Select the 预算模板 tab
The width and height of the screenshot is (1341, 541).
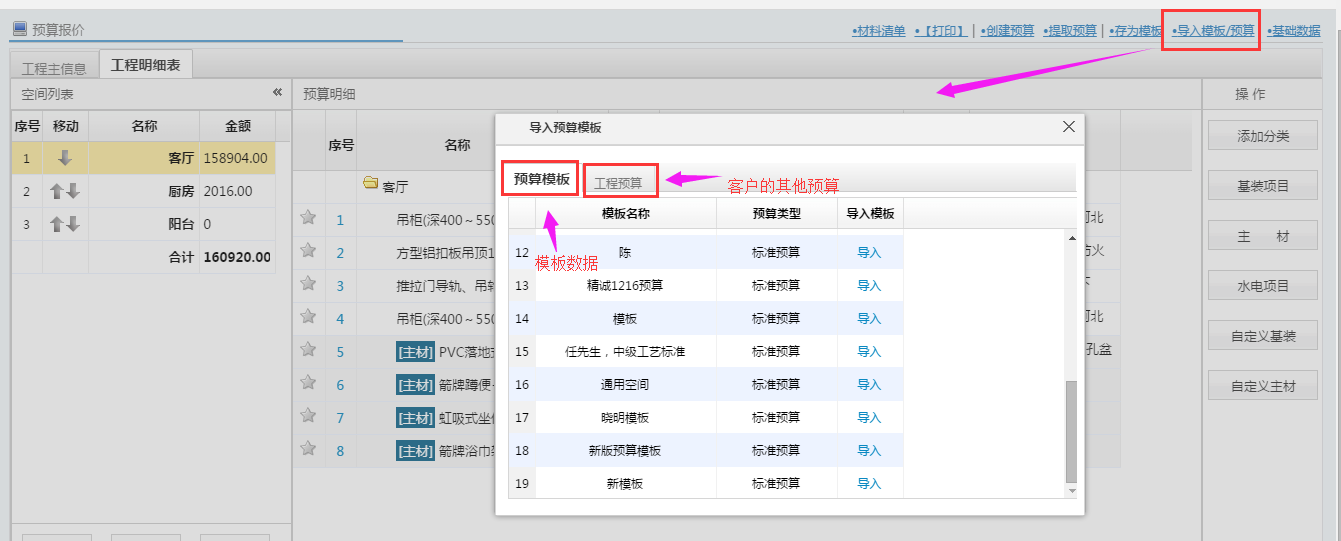(x=541, y=180)
